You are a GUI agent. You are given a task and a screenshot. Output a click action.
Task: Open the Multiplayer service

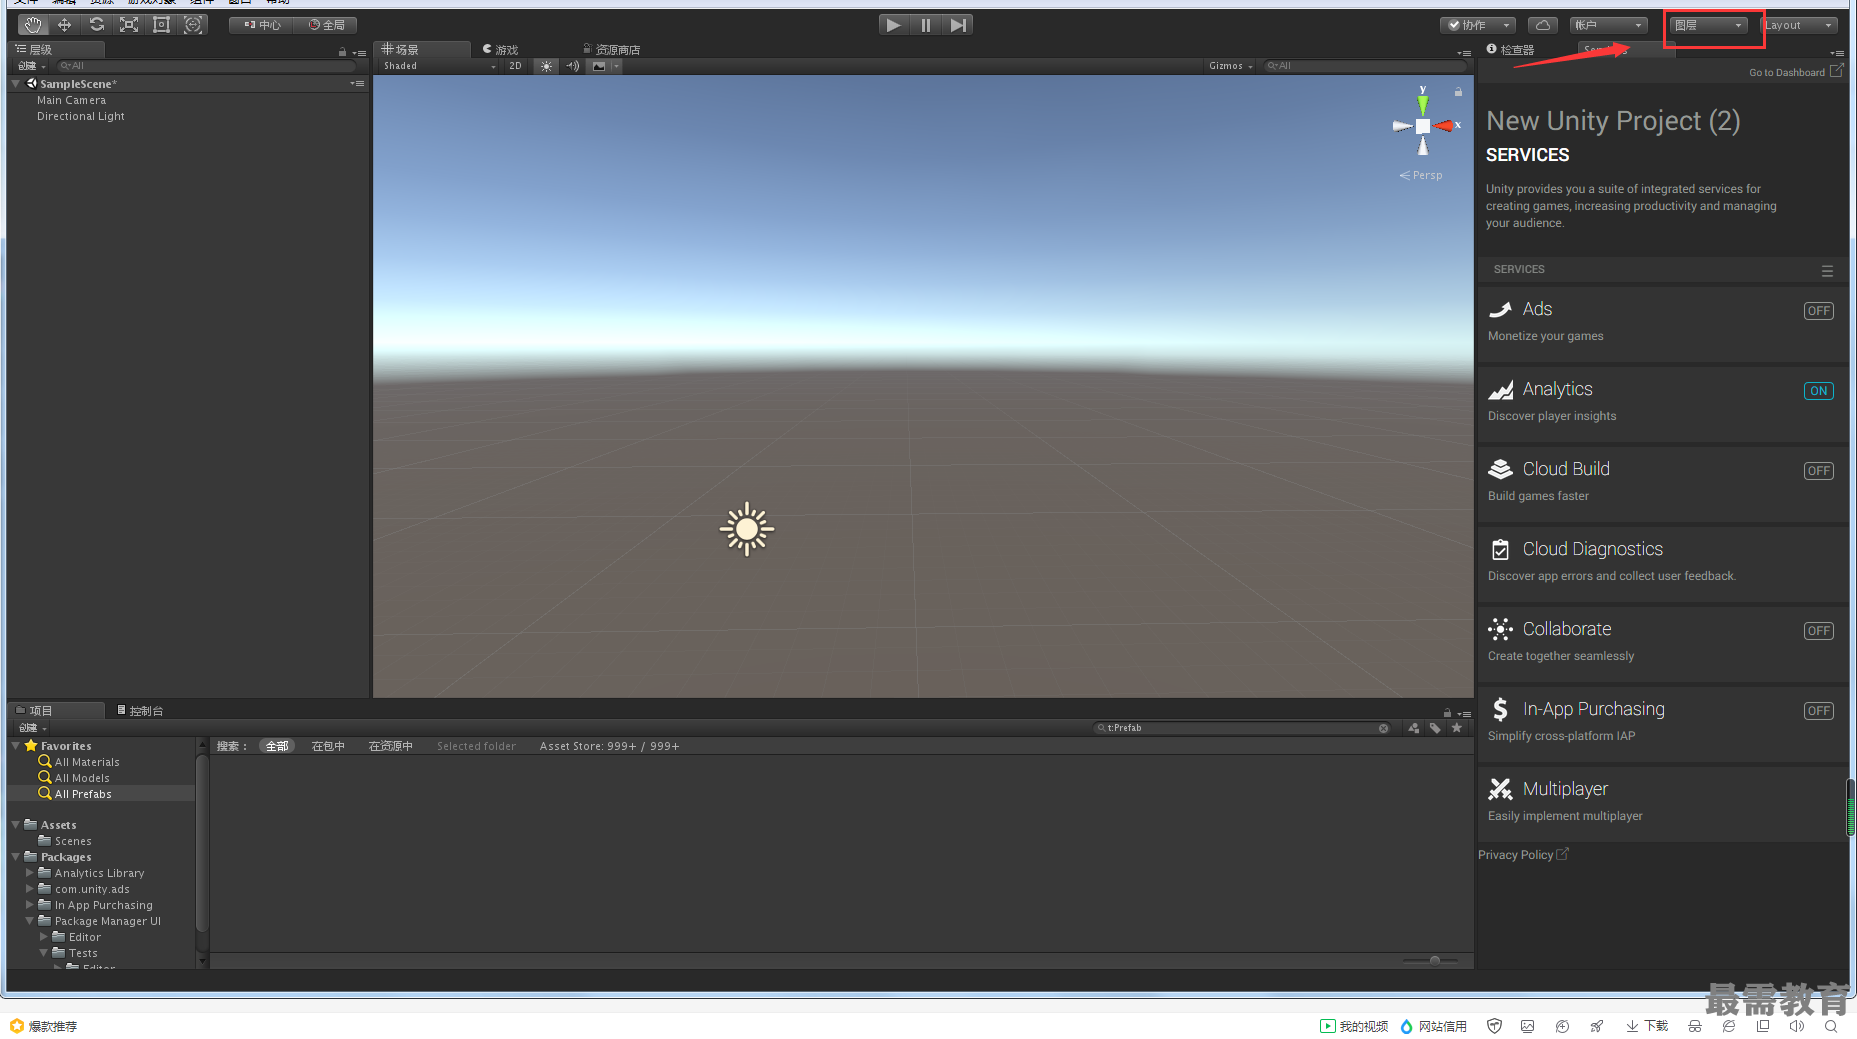(x=1662, y=803)
